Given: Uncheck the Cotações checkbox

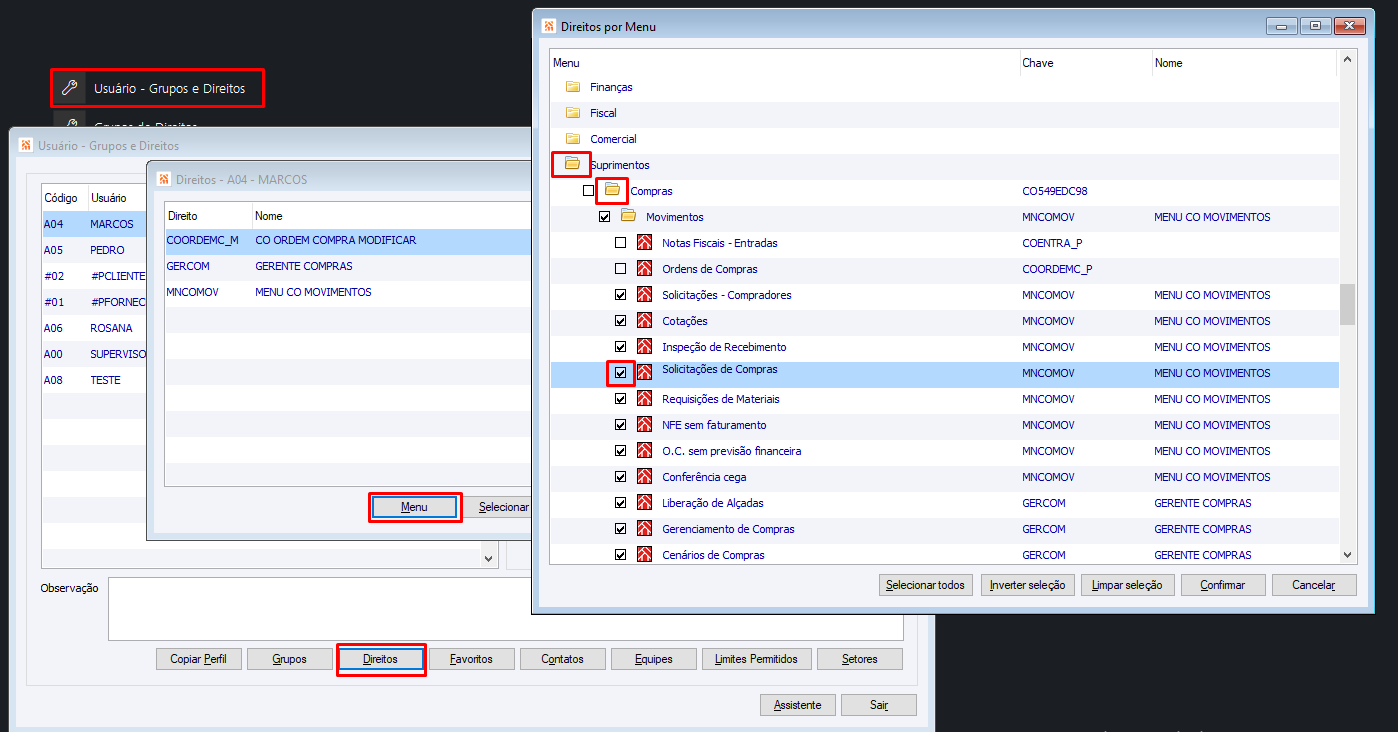Looking at the screenshot, I should pyautogui.click(x=620, y=321).
